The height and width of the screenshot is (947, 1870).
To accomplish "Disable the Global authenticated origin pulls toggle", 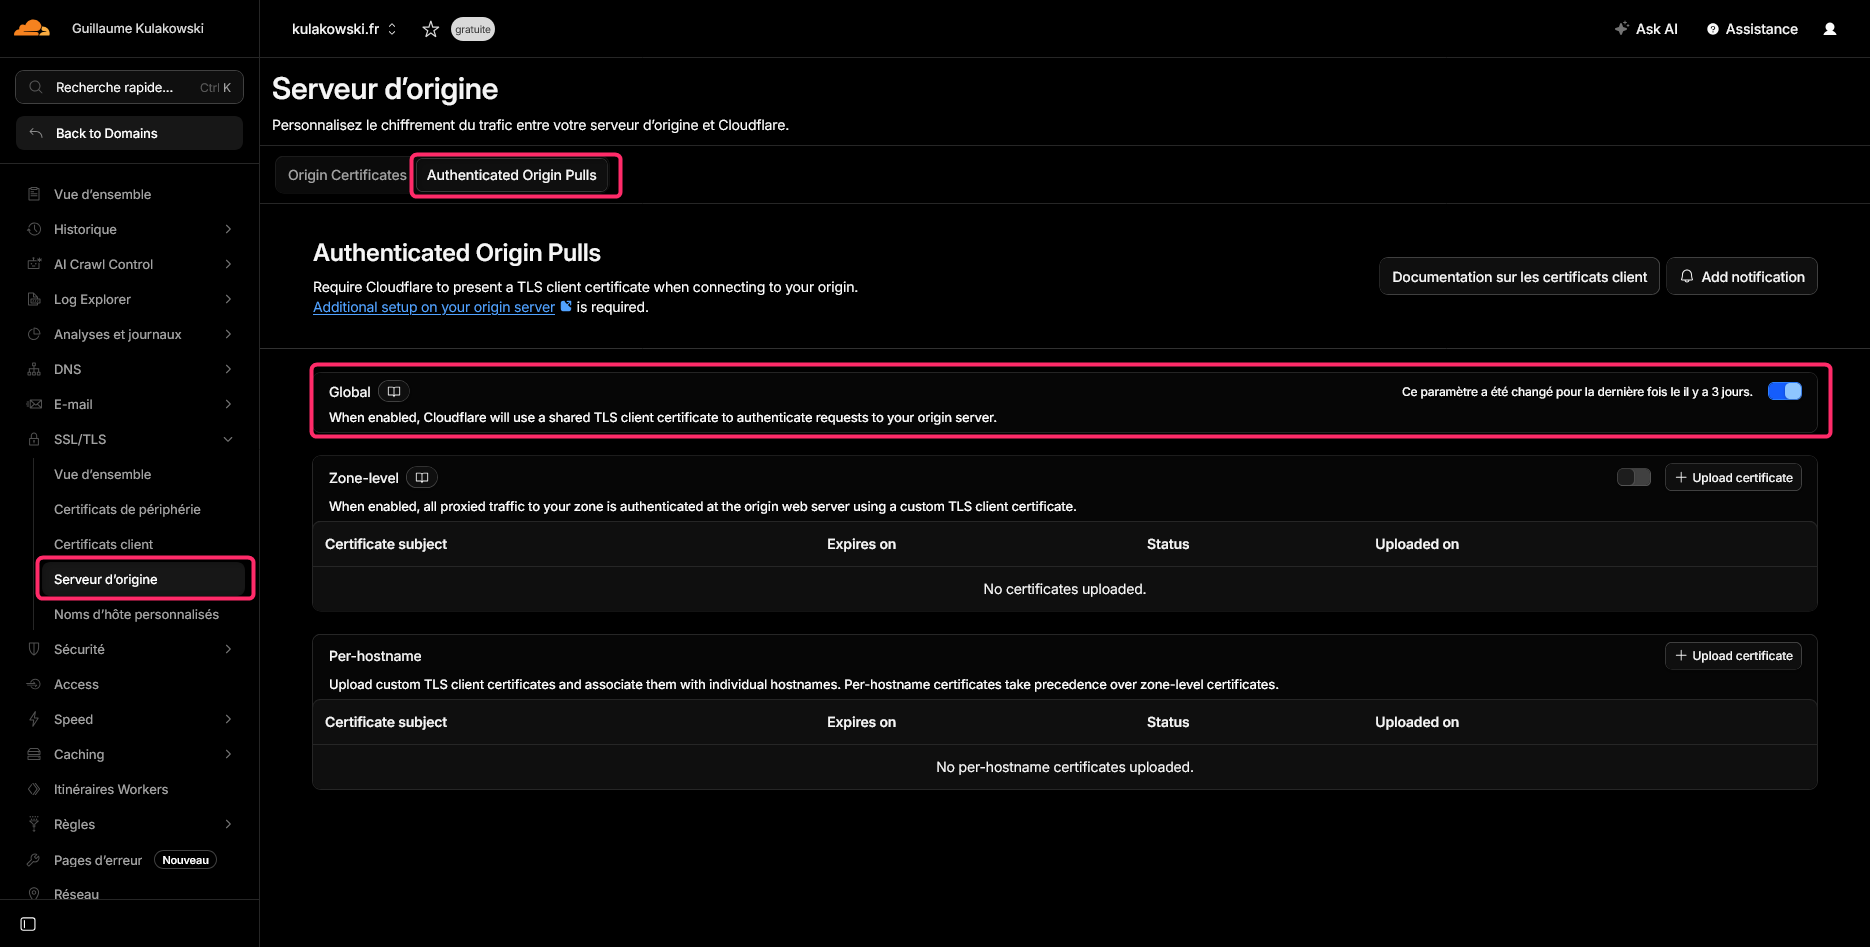I will [1784, 391].
